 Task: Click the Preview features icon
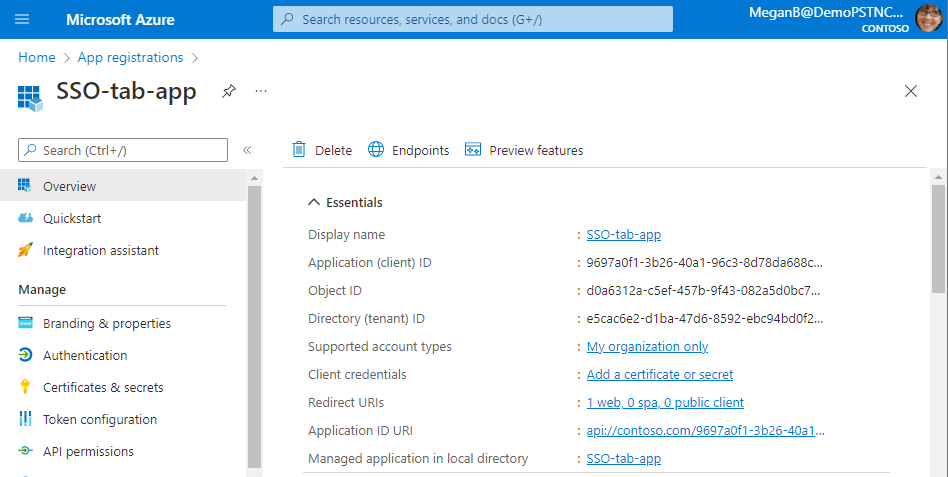[473, 149]
